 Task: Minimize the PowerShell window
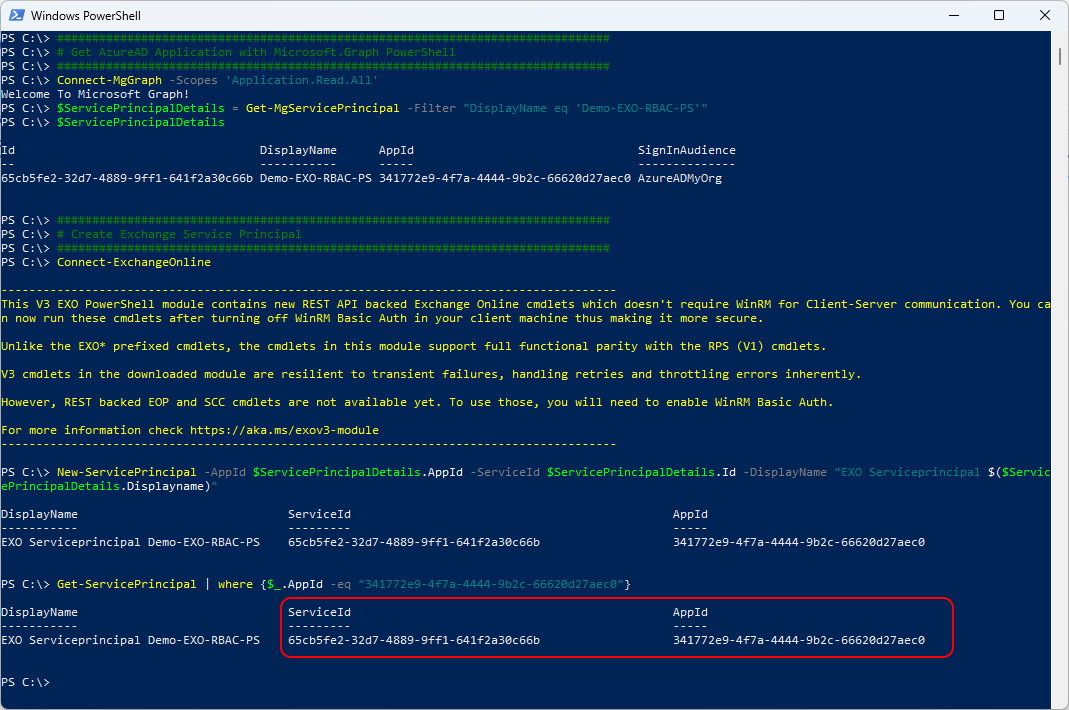point(954,15)
